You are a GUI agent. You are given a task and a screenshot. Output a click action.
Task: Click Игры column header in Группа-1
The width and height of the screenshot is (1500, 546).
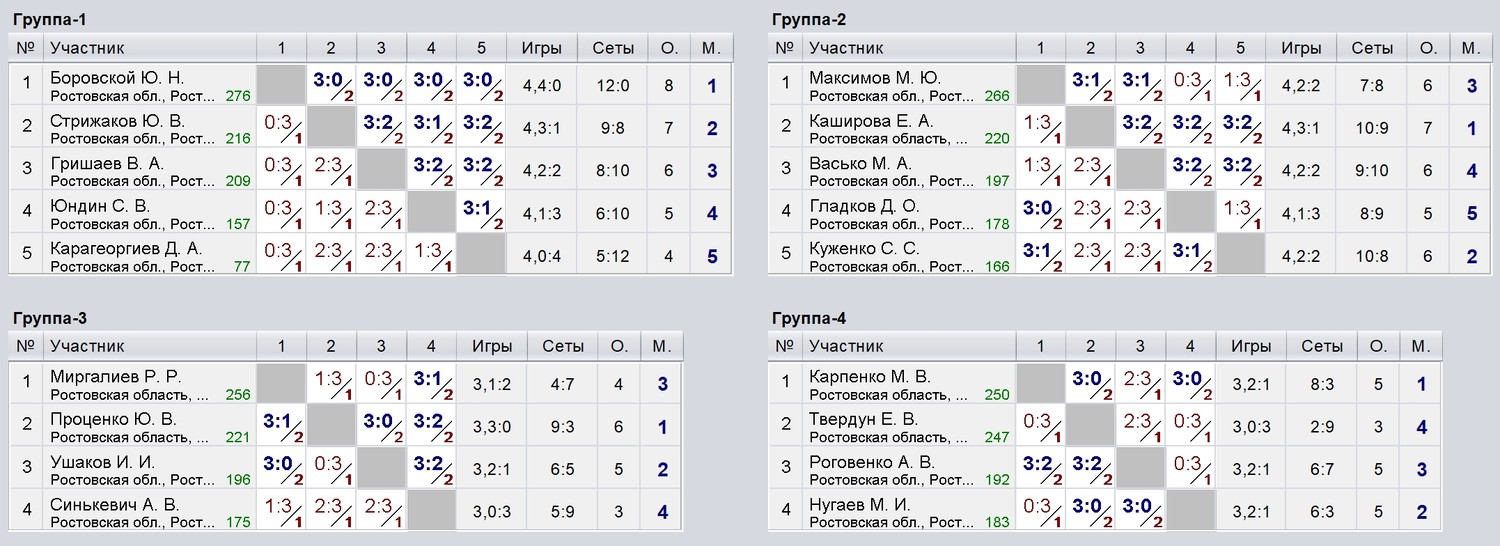[x=541, y=47]
